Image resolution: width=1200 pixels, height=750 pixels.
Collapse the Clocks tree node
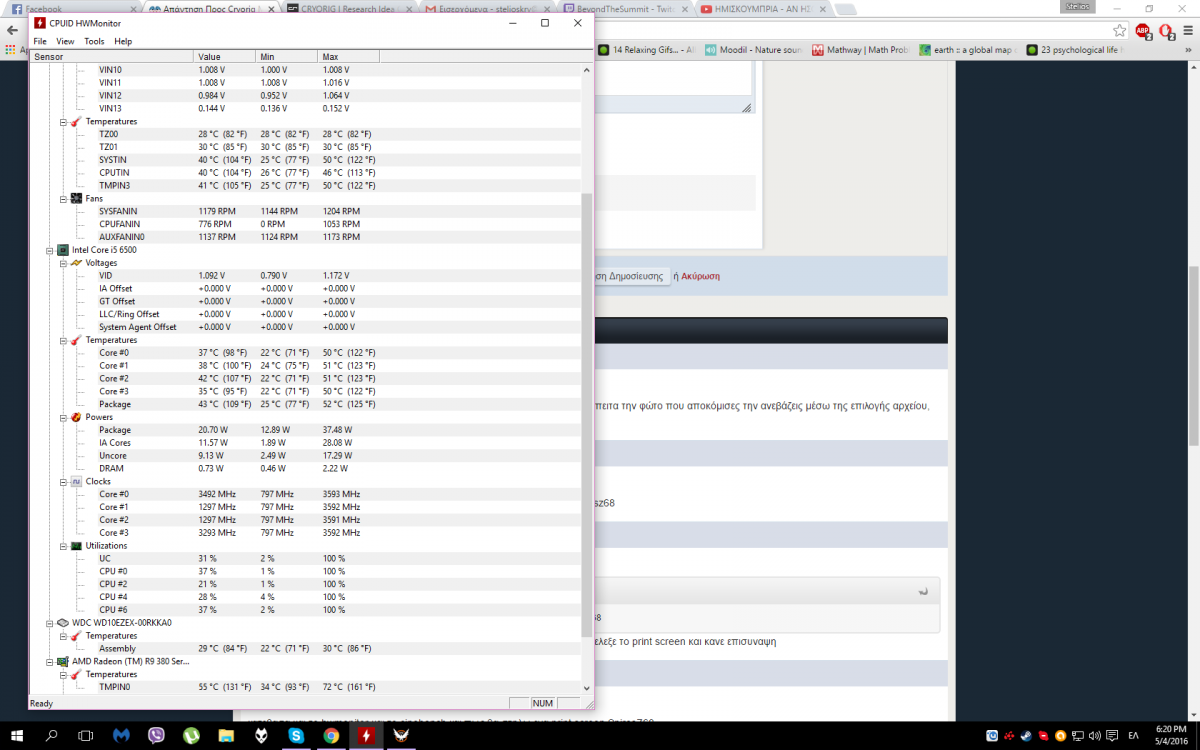pos(62,481)
